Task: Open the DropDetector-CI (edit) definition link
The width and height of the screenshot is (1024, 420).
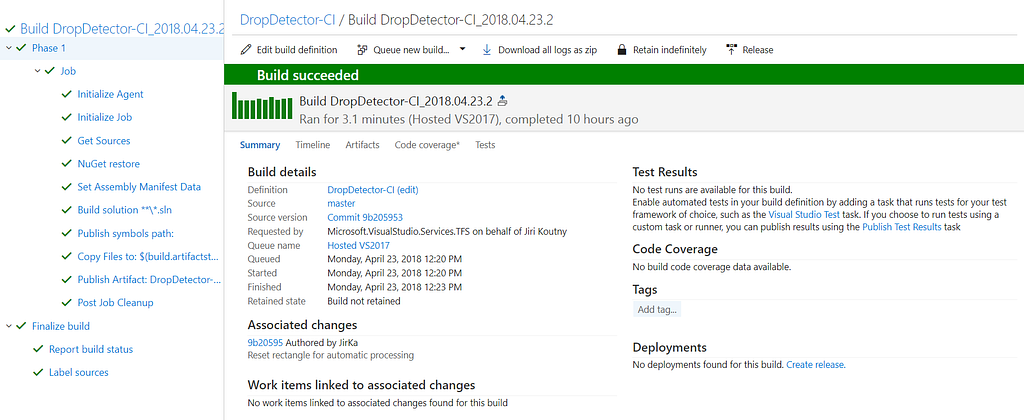Action: (x=372, y=190)
